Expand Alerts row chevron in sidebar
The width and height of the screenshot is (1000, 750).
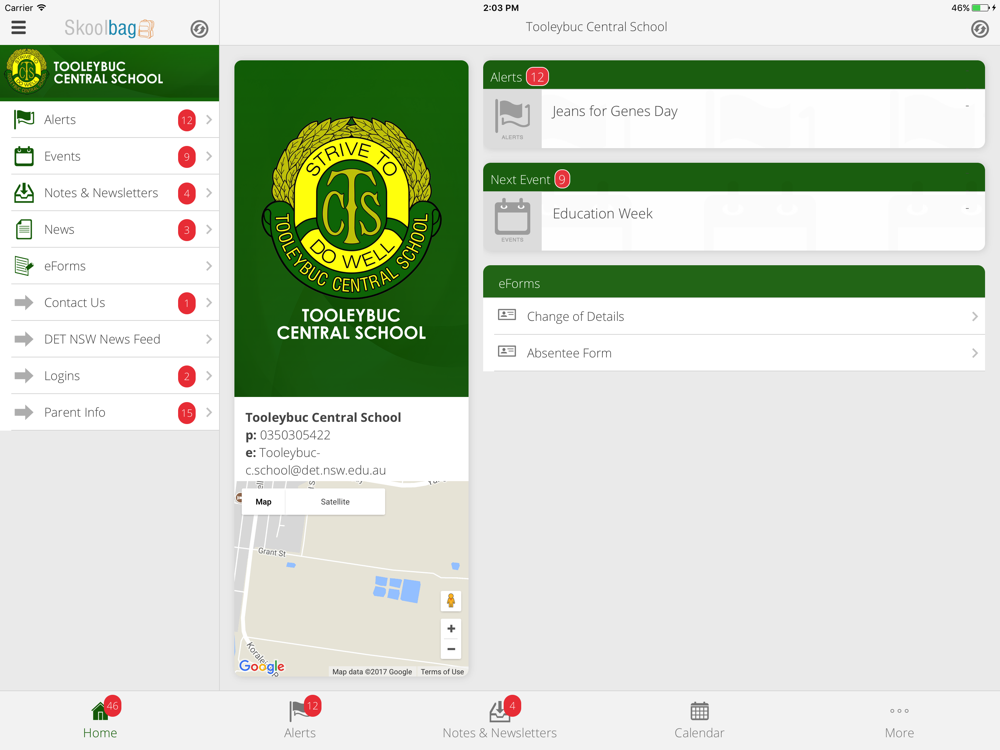click(x=209, y=120)
